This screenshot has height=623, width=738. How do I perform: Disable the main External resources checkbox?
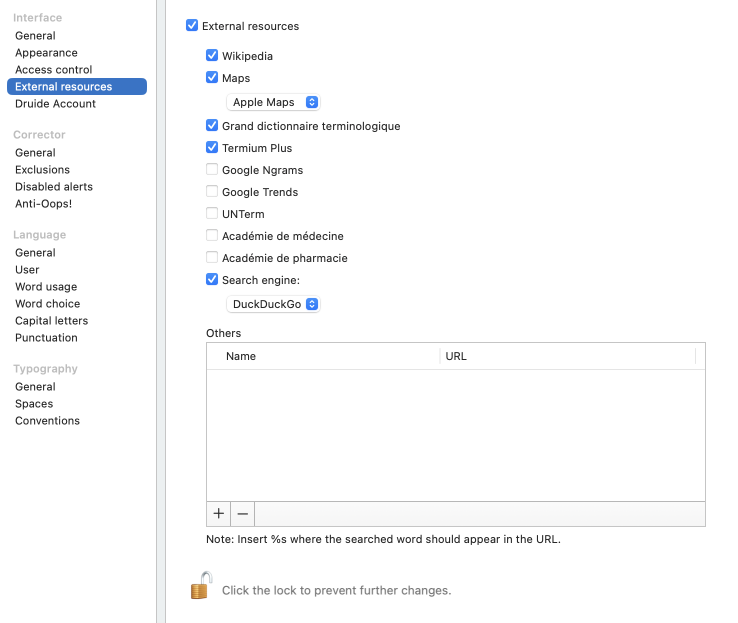(x=192, y=26)
